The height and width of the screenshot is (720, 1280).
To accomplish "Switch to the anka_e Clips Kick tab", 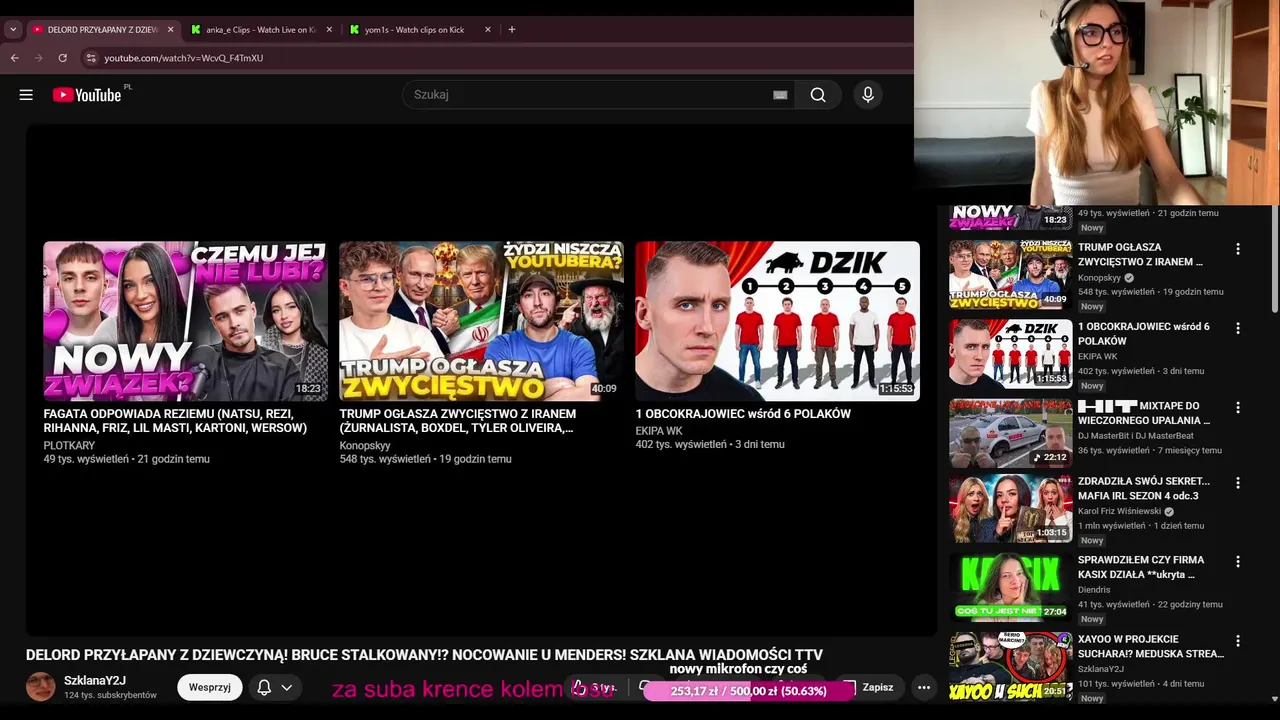I will tap(260, 30).
